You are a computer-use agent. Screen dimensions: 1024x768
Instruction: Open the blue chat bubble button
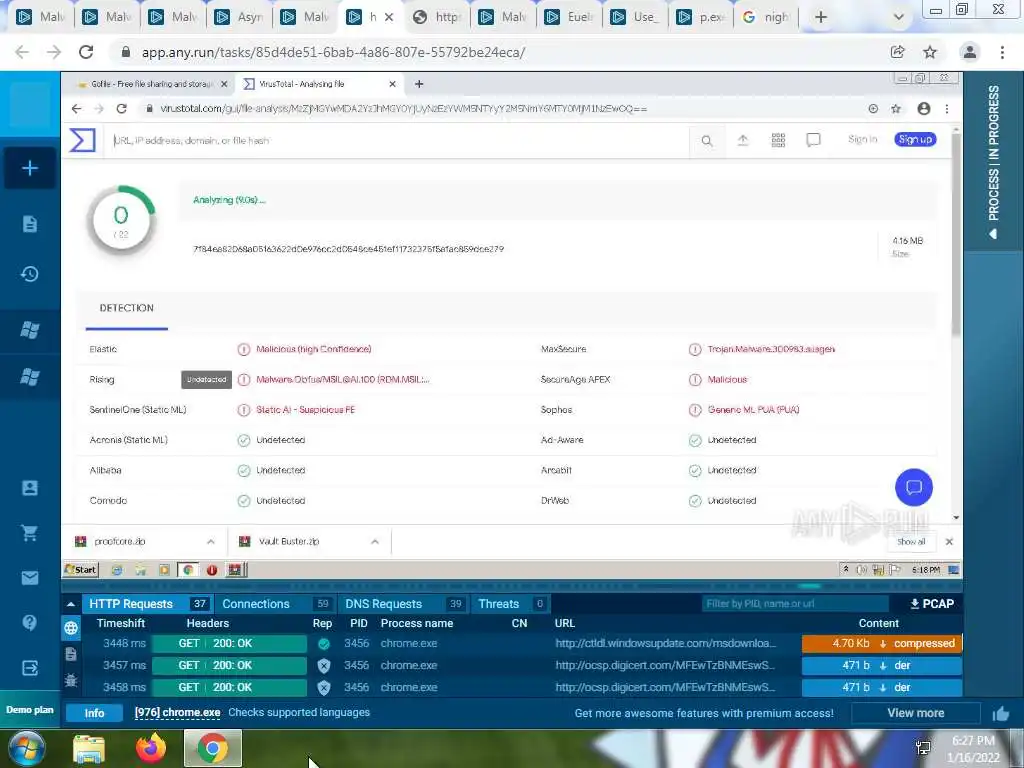[x=914, y=487]
